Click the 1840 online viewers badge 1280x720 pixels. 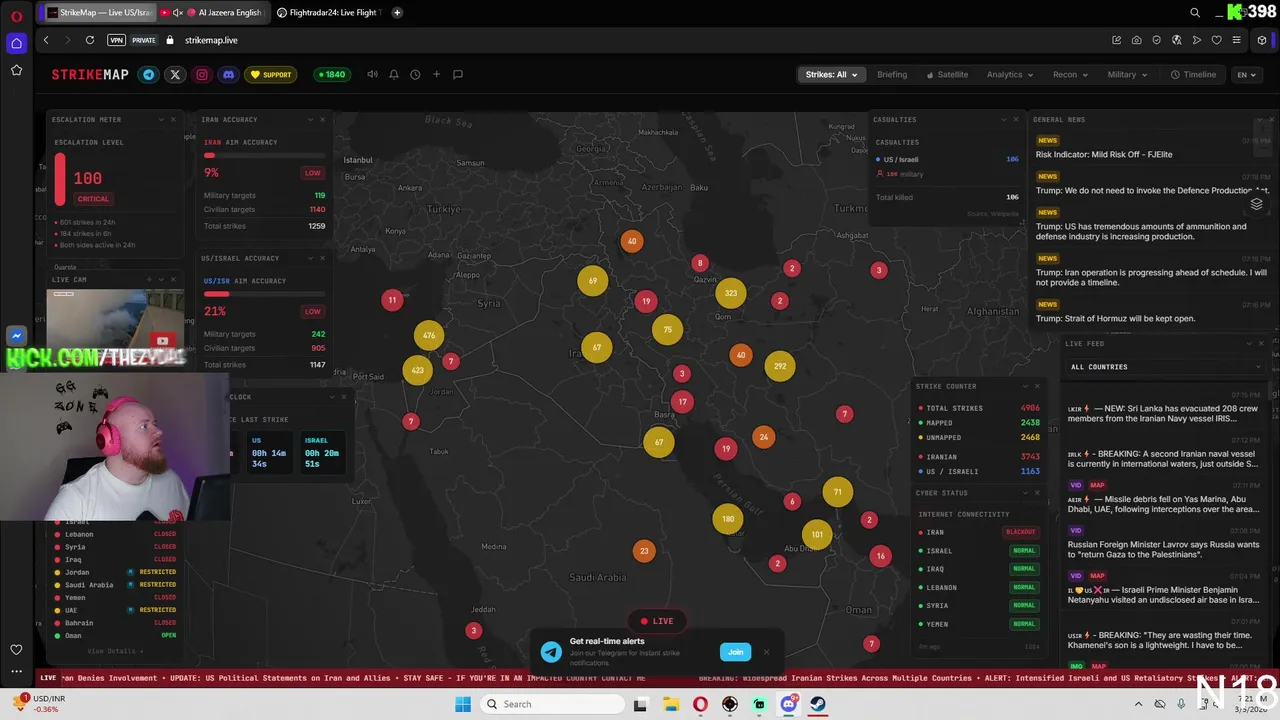[331, 74]
